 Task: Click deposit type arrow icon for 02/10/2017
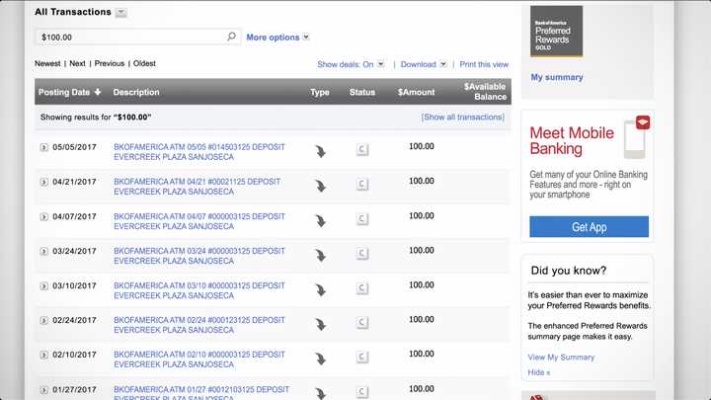(320, 359)
